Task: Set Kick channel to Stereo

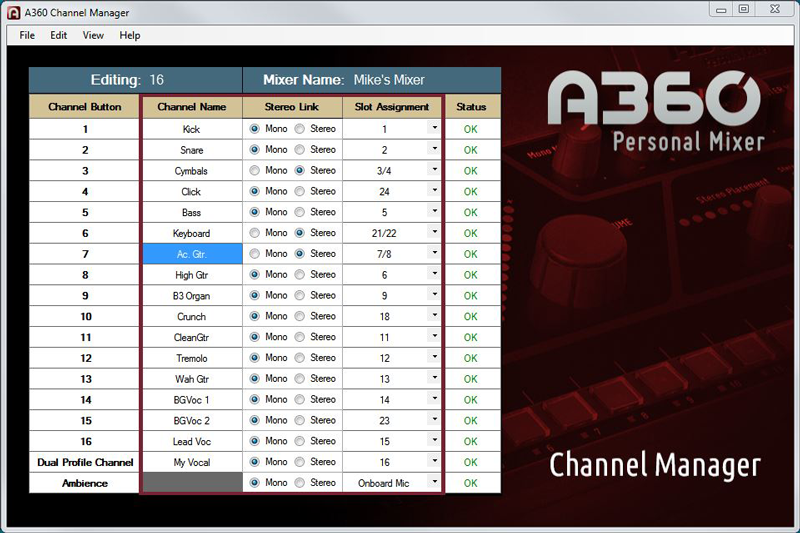Action: pos(301,129)
